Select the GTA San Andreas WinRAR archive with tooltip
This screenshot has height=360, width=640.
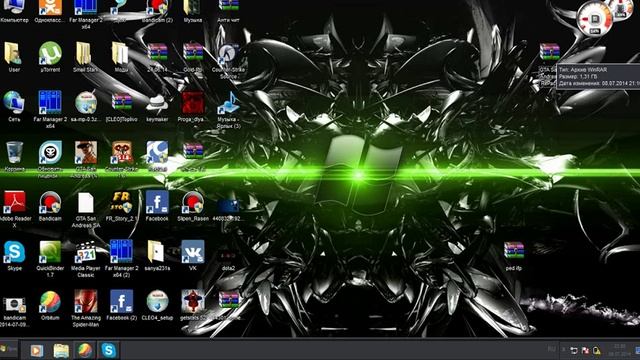coord(549,52)
